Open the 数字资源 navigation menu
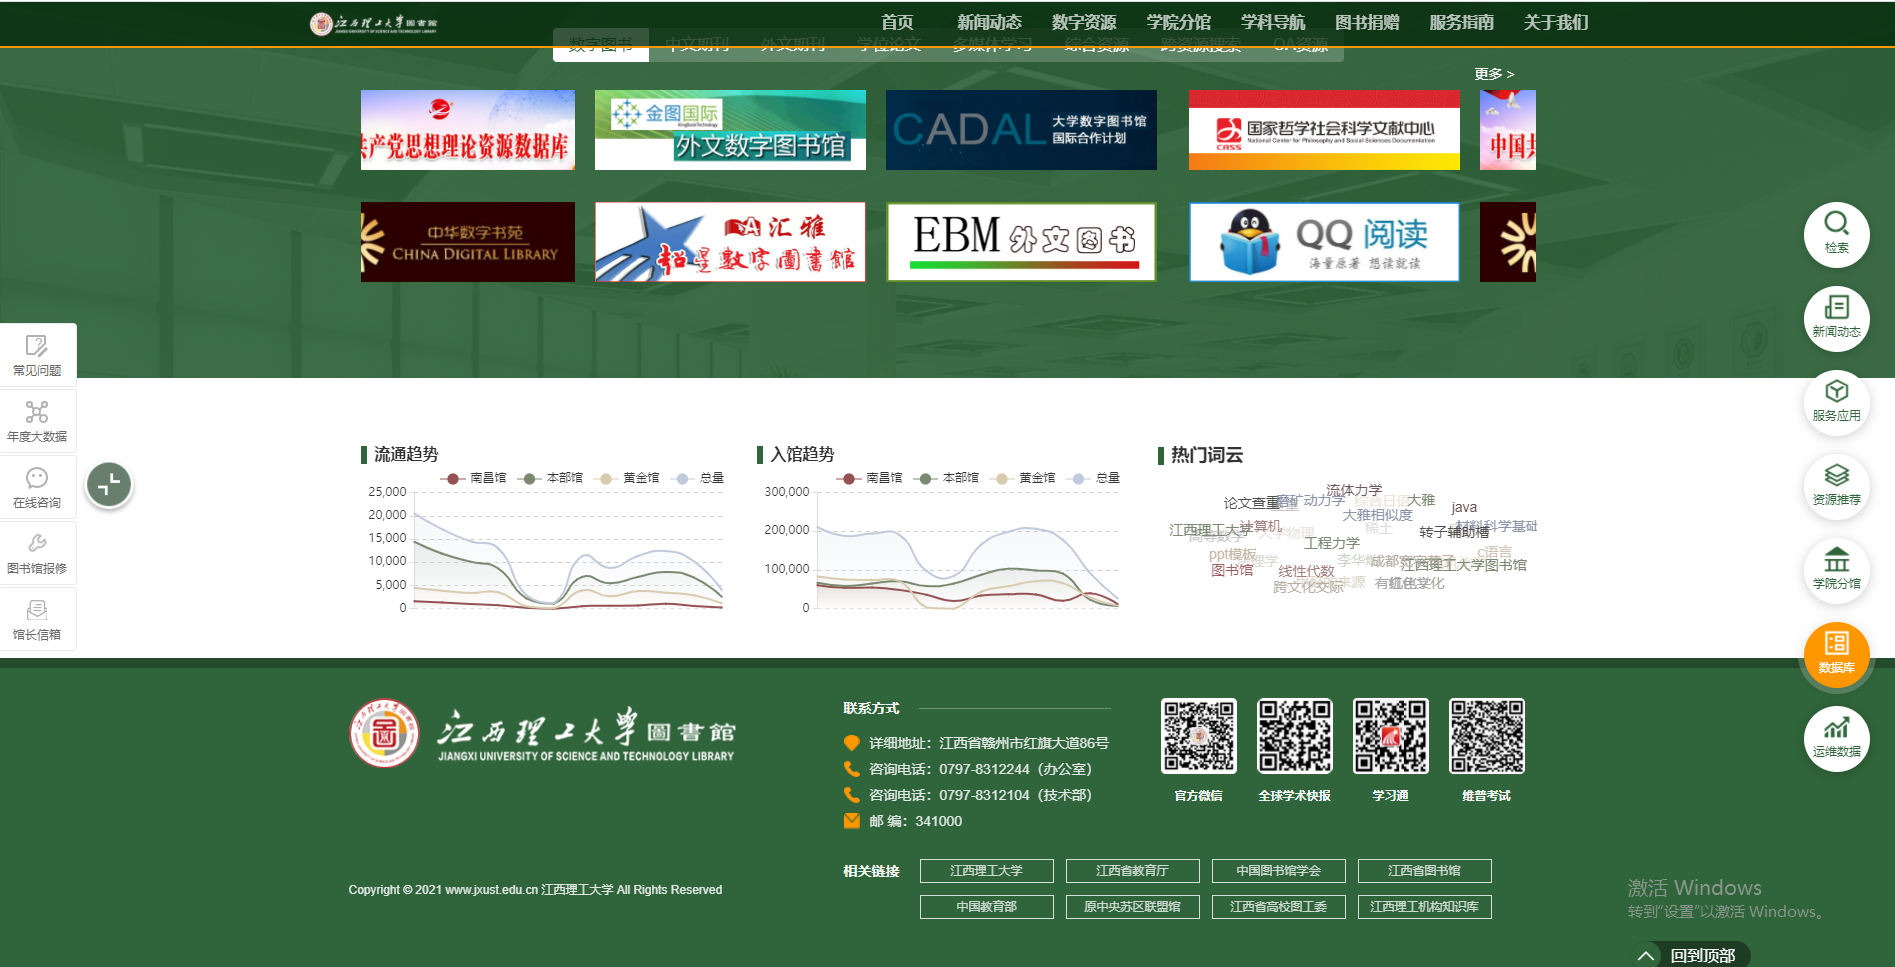The width and height of the screenshot is (1895, 967). click(x=1084, y=22)
